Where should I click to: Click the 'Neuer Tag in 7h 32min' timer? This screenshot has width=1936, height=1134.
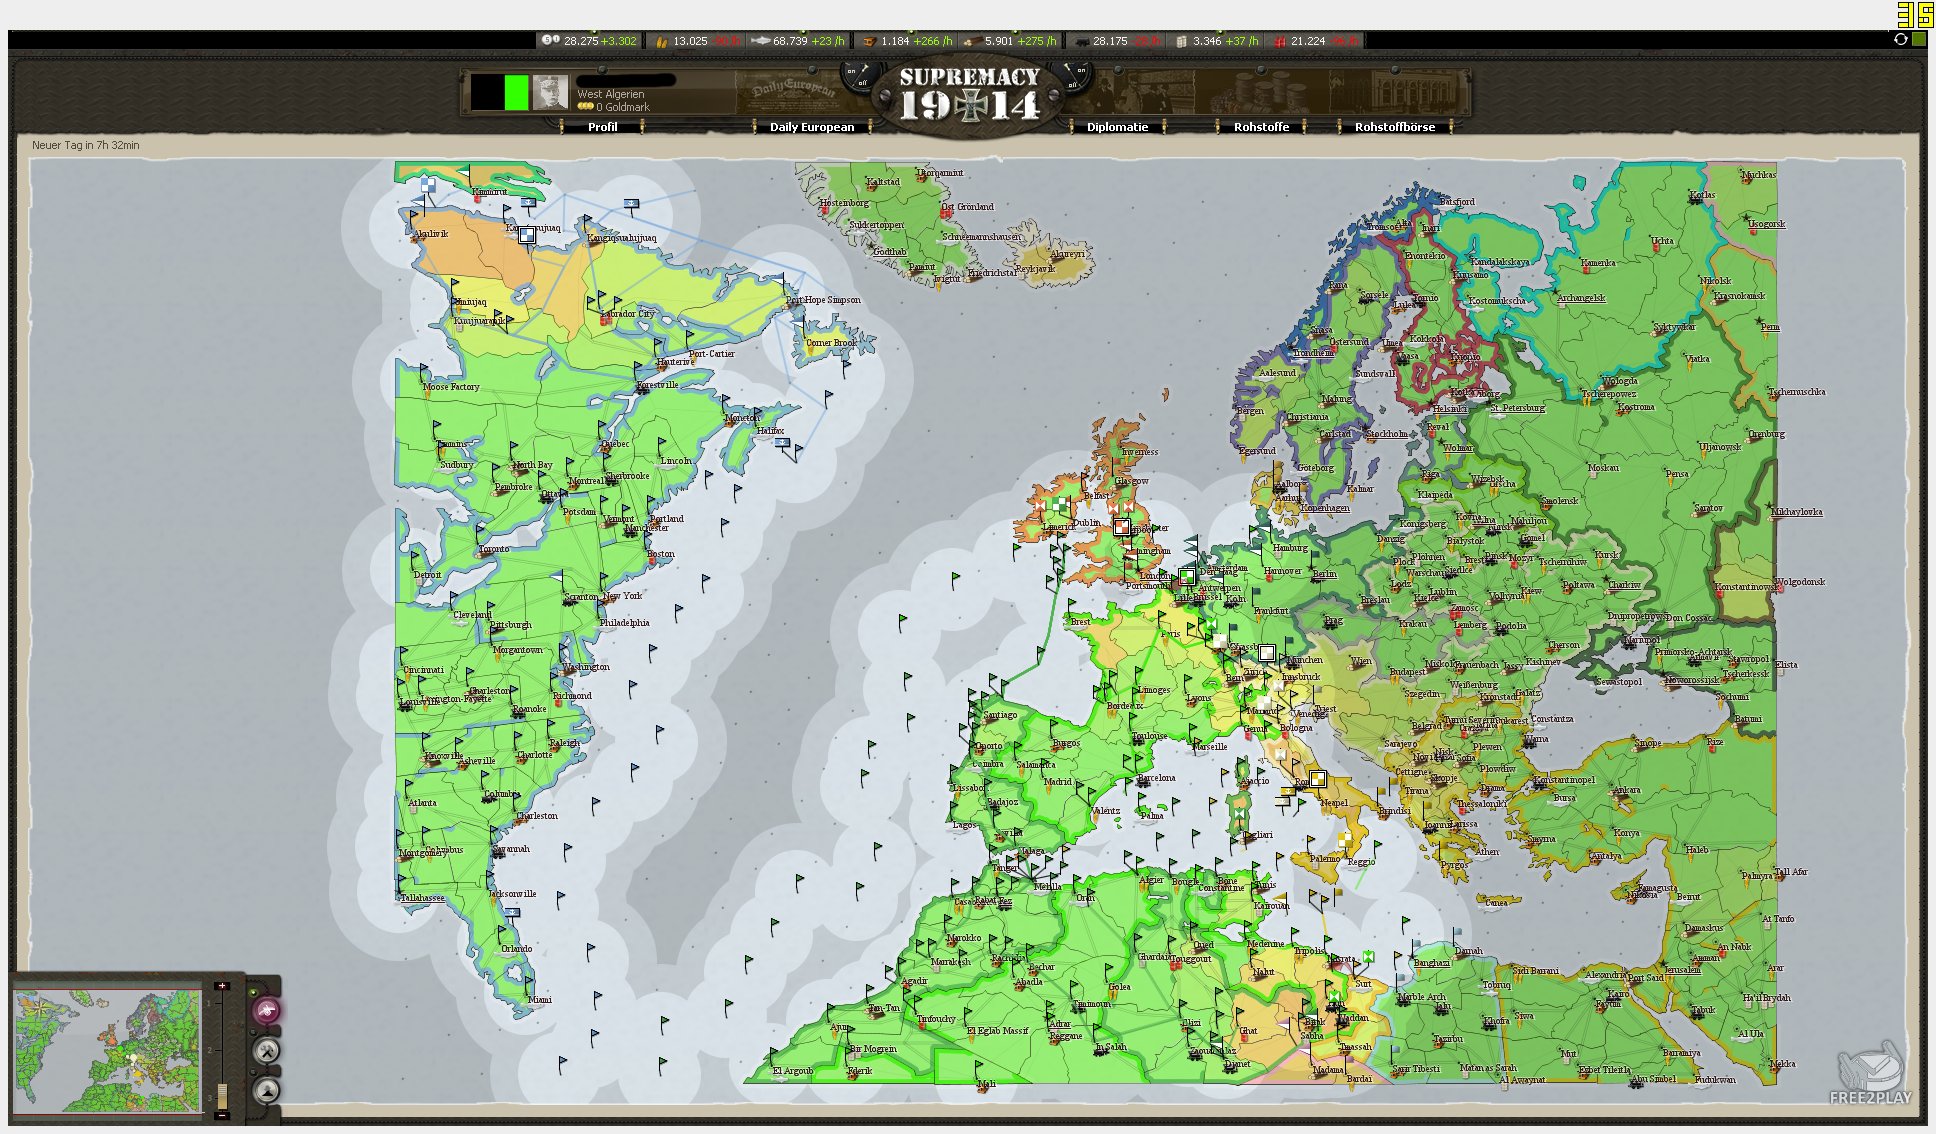click(x=86, y=145)
